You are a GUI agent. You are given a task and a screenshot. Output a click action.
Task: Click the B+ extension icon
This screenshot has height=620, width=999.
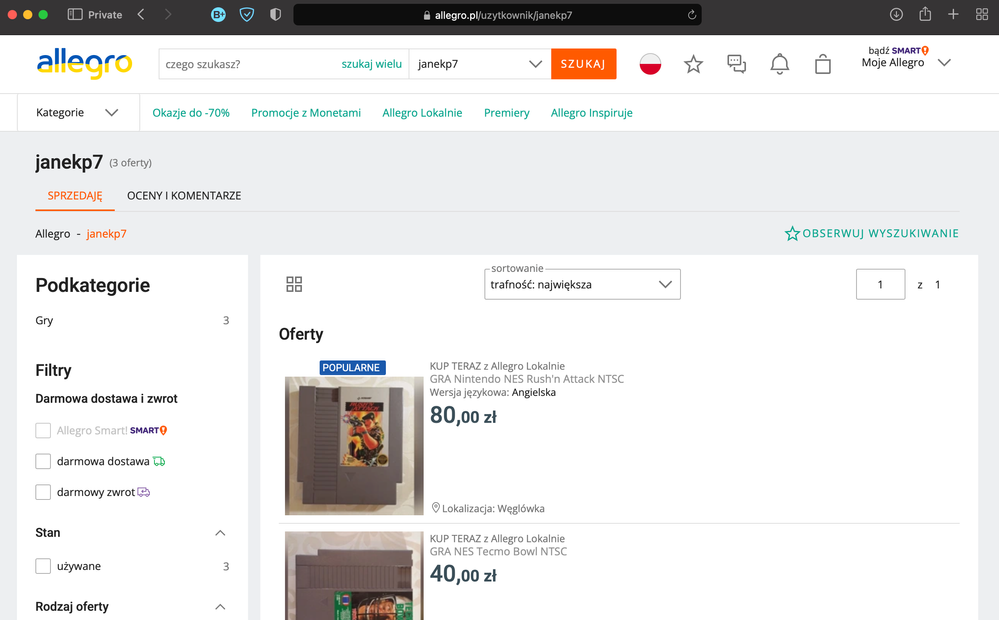(x=219, y=15)
